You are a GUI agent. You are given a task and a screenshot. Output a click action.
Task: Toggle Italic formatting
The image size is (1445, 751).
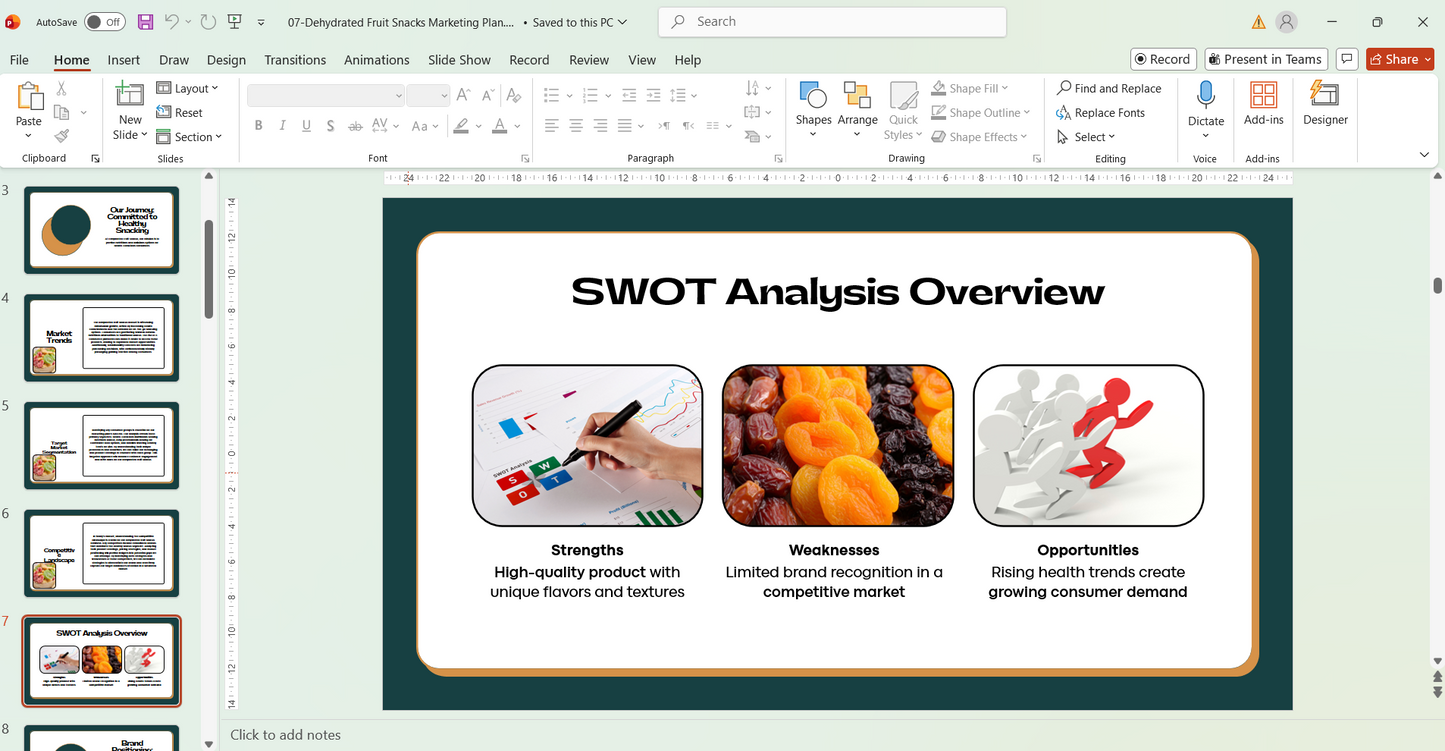282,126
